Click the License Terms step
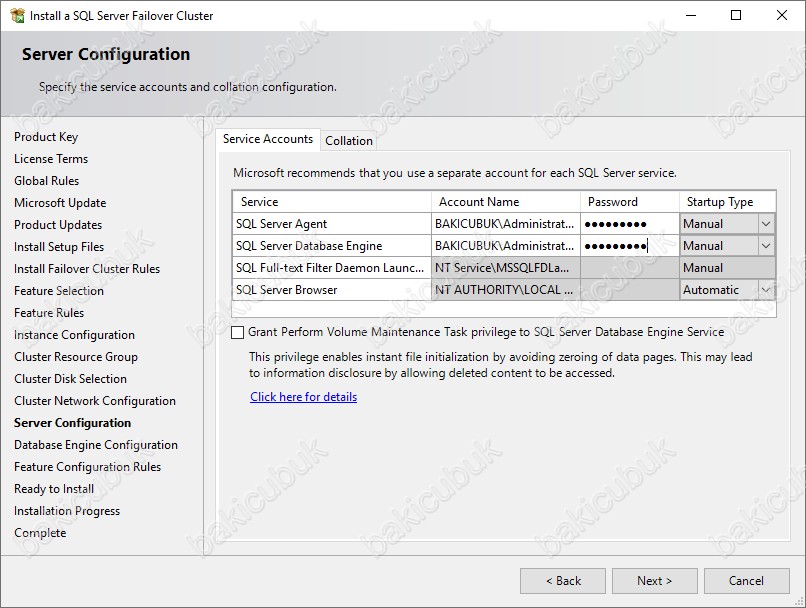Screen dimensions: 806x608 coord(51,159)
